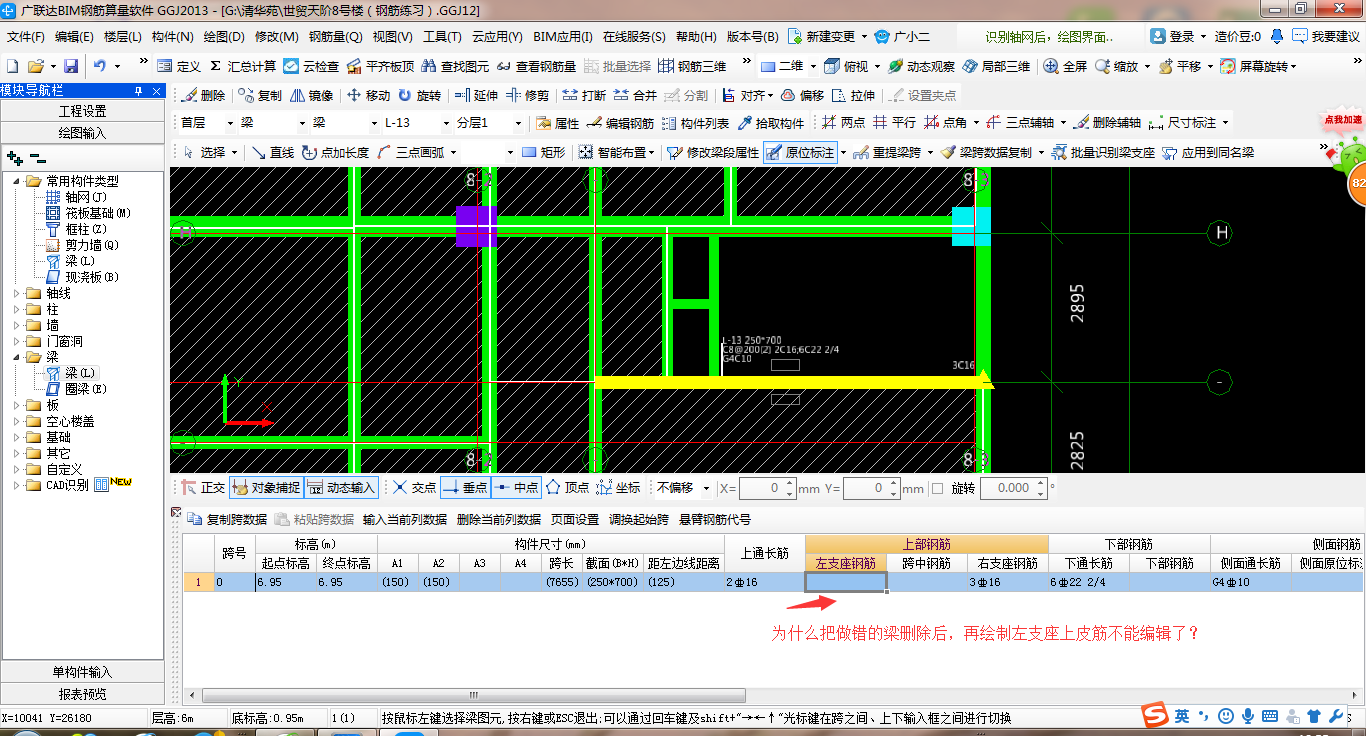Select the 移动 move tool

(x=368, y=96)
